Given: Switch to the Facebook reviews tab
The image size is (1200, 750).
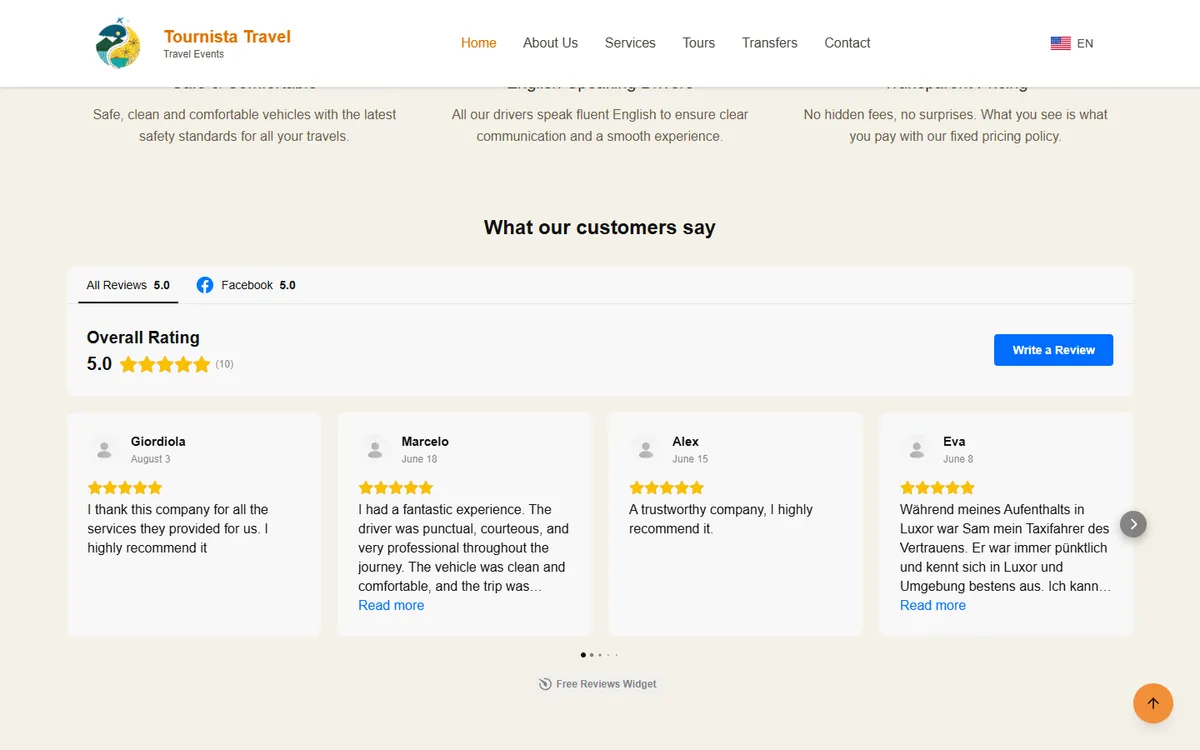Looking at the screenshot, I should click(246, 285).
